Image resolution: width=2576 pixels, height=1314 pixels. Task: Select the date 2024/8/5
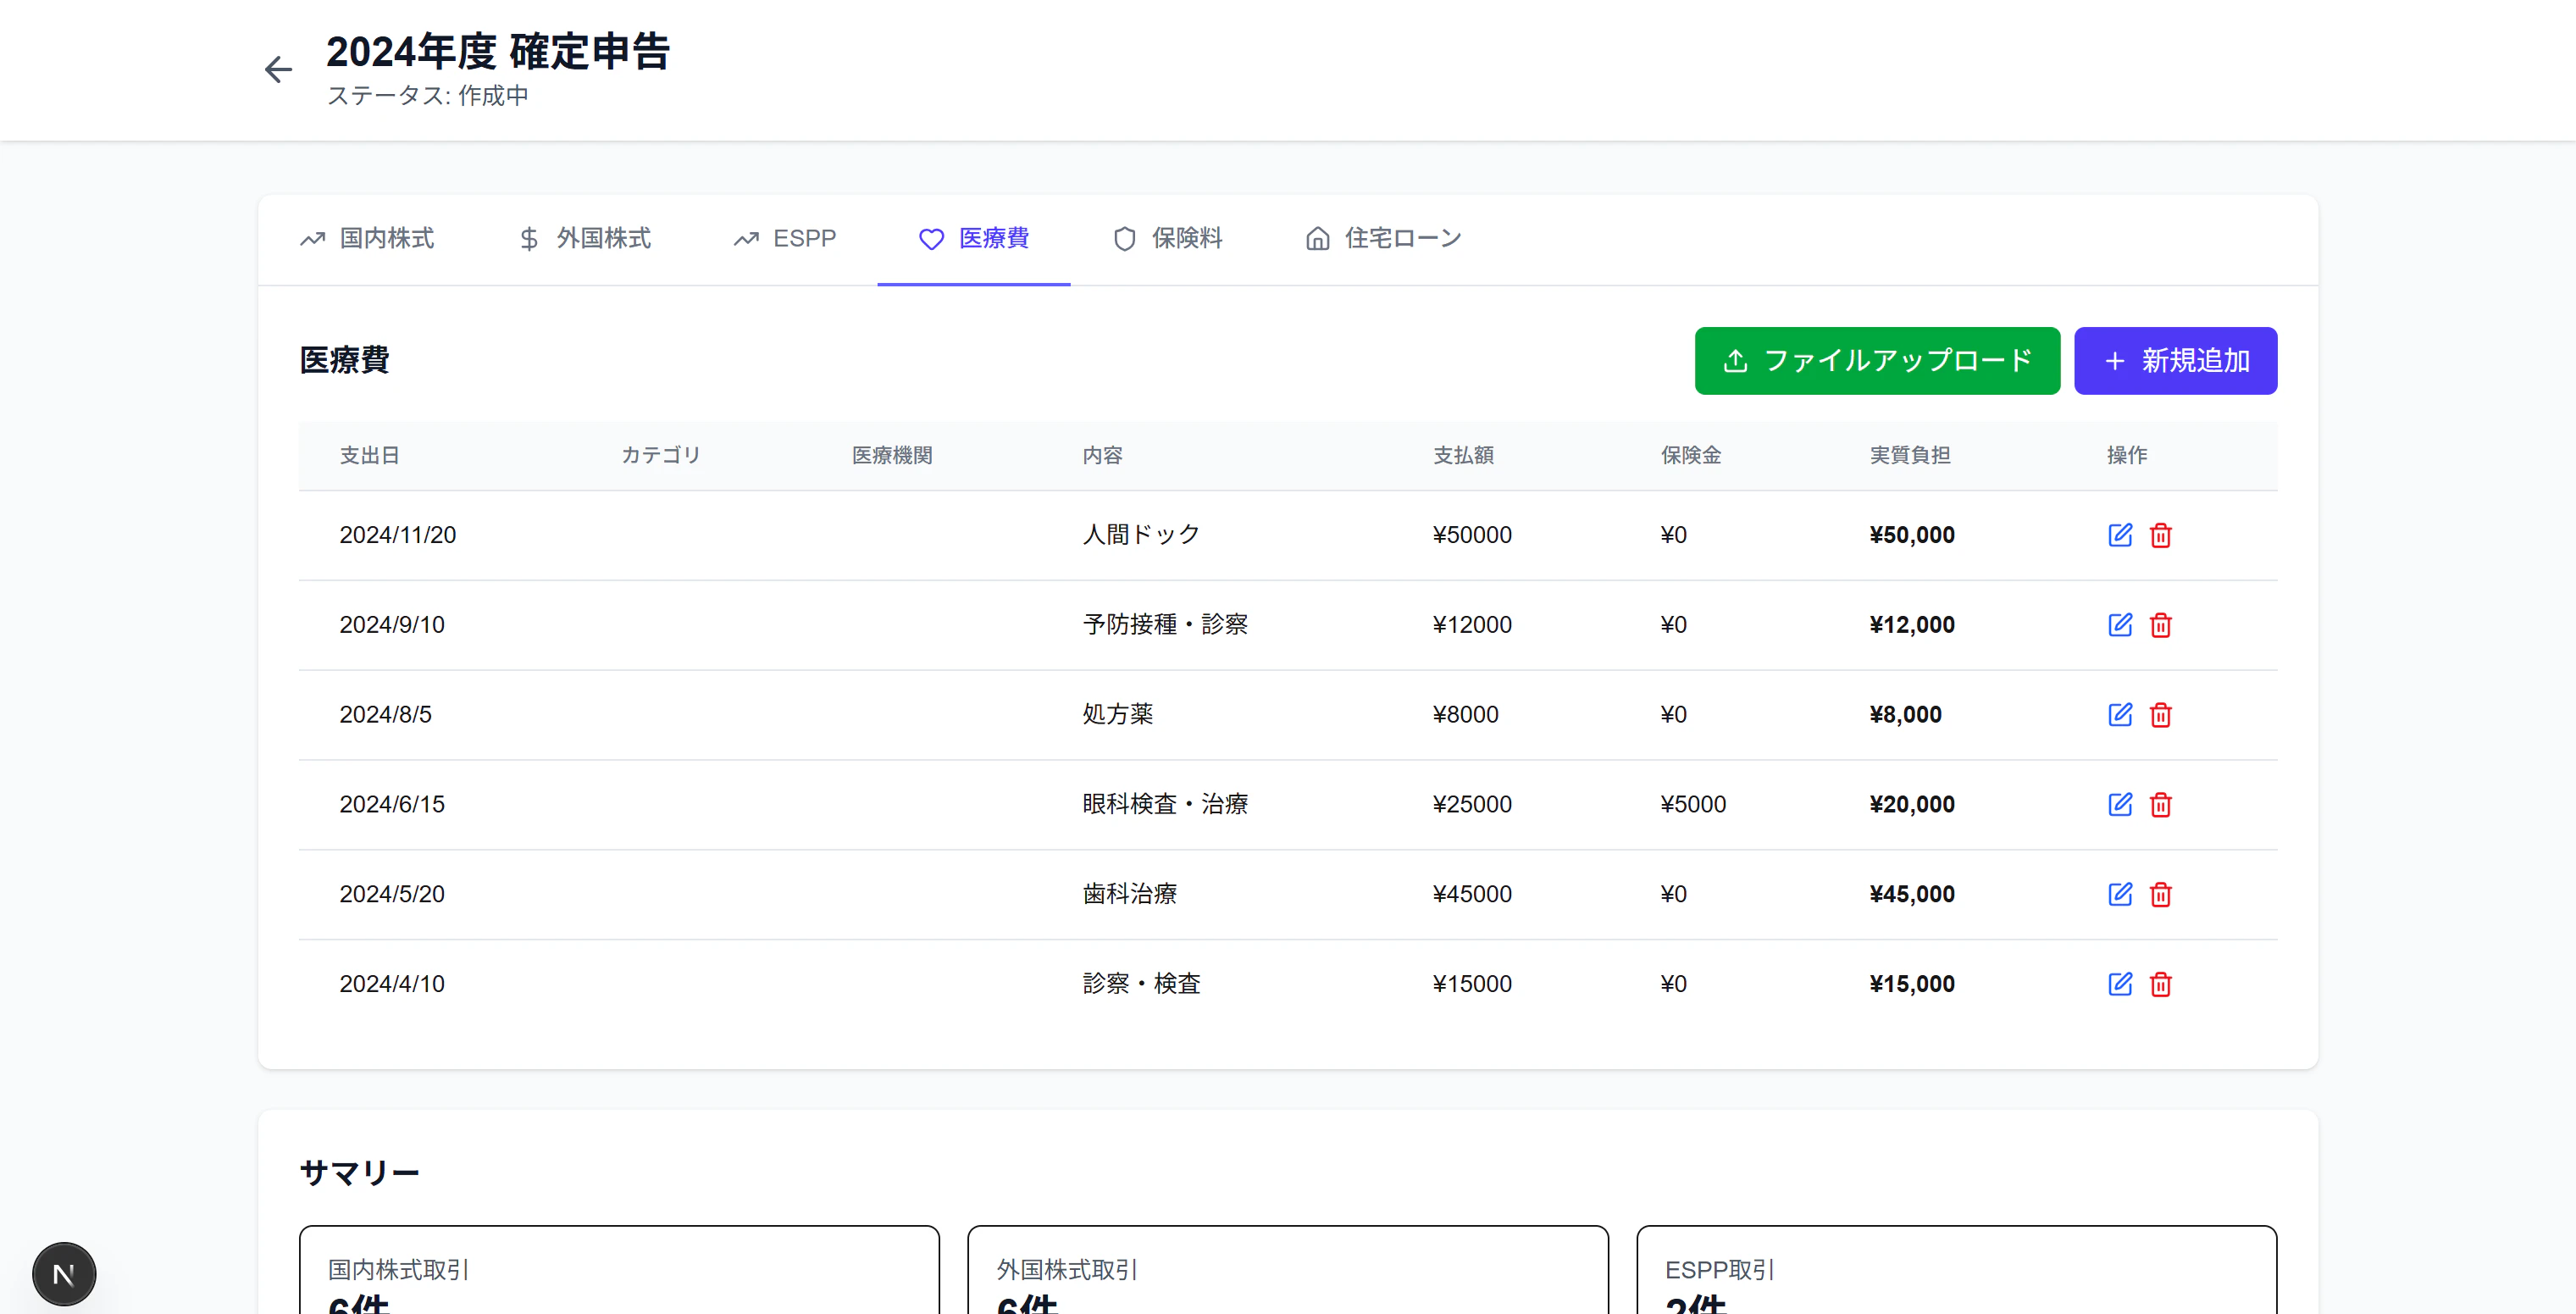(x=386, y=715)
